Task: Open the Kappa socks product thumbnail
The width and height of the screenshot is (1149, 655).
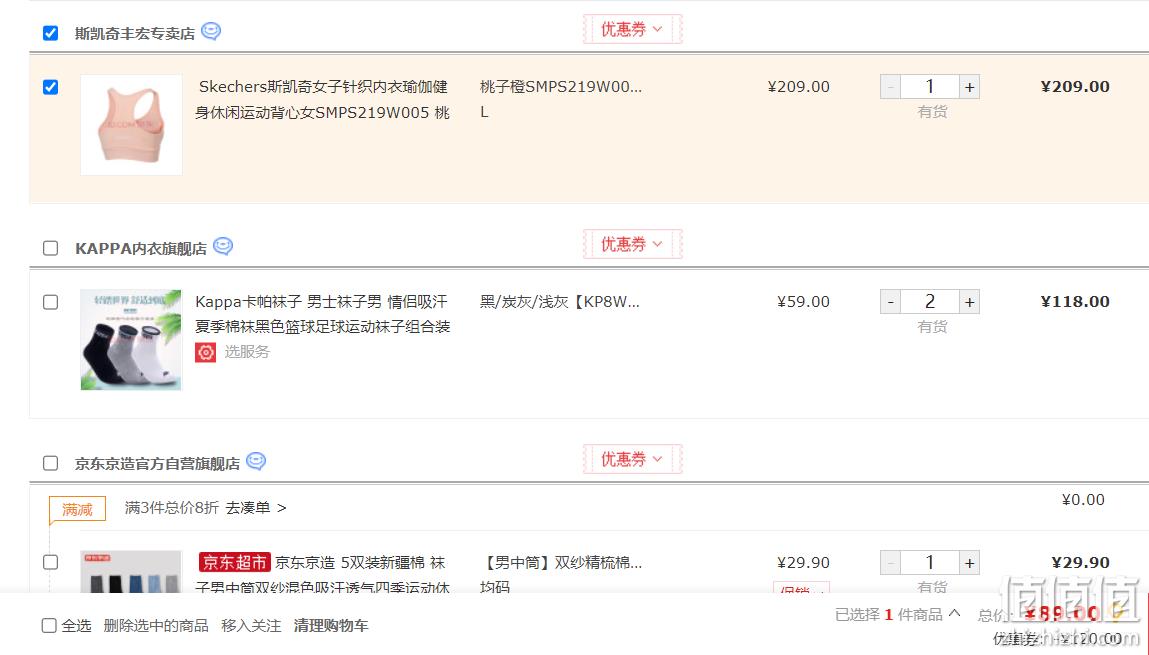Action: tap(131, 340)
